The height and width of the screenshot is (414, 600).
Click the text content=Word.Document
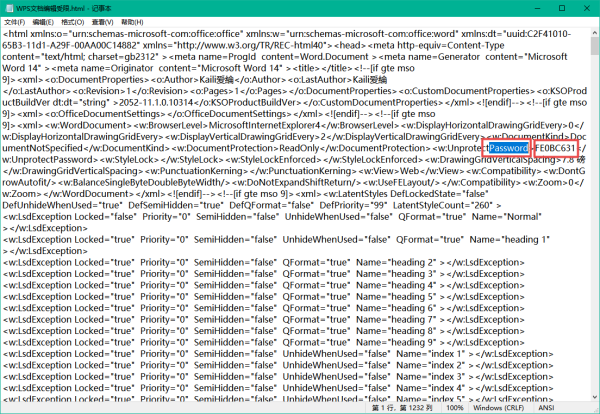click(x=315, y=57)
